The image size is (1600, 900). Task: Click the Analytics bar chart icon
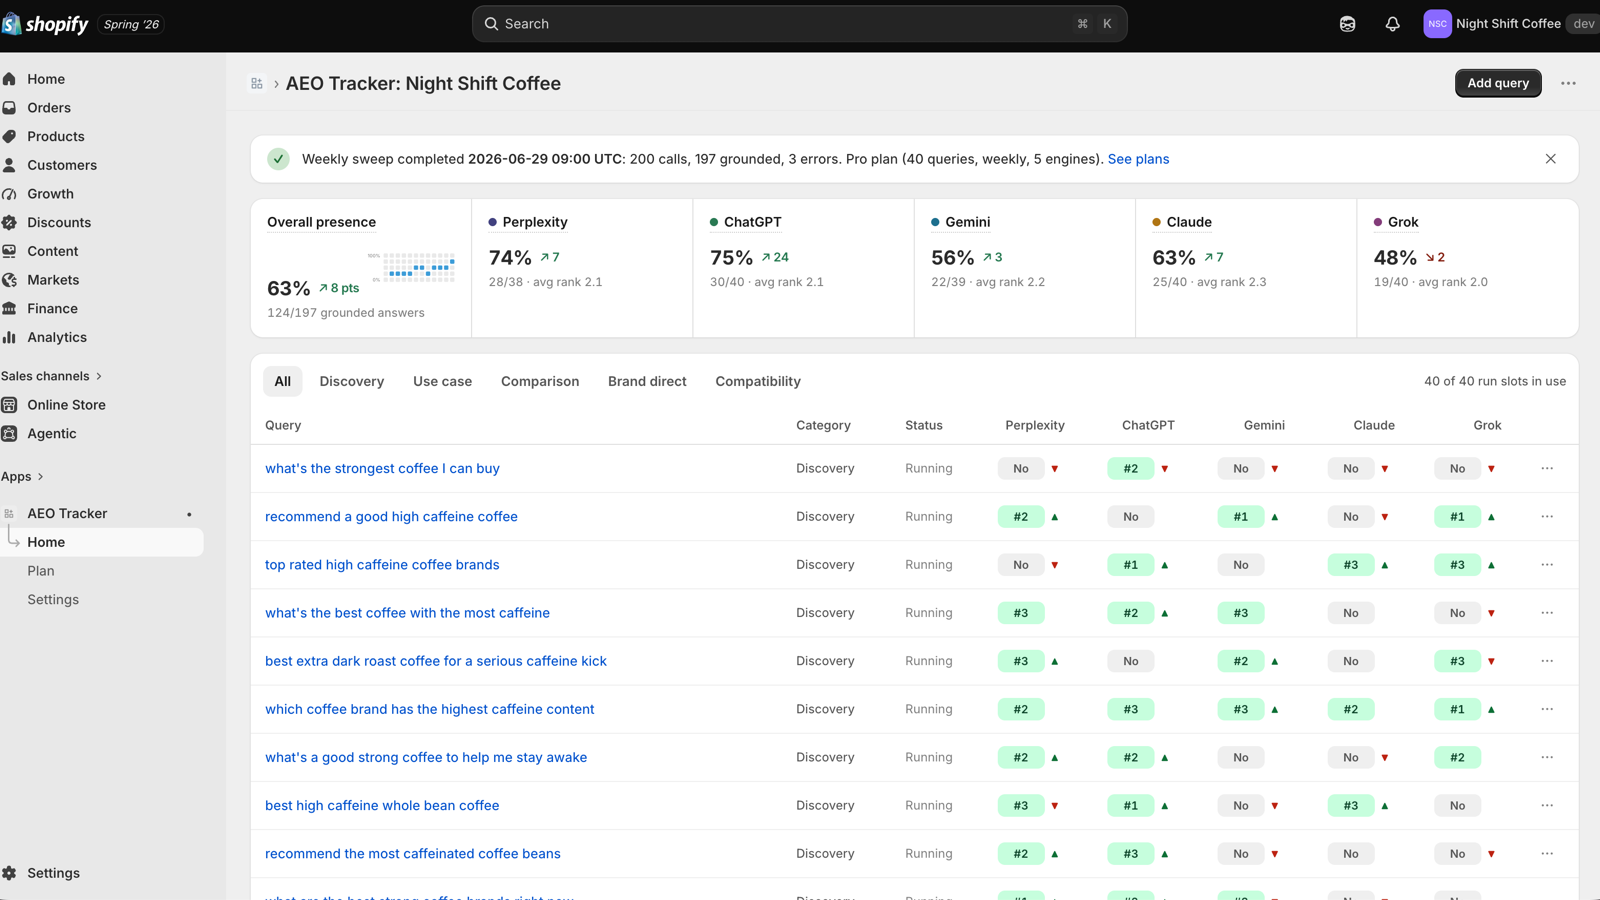pyautogui.click(x=10, y=338)
